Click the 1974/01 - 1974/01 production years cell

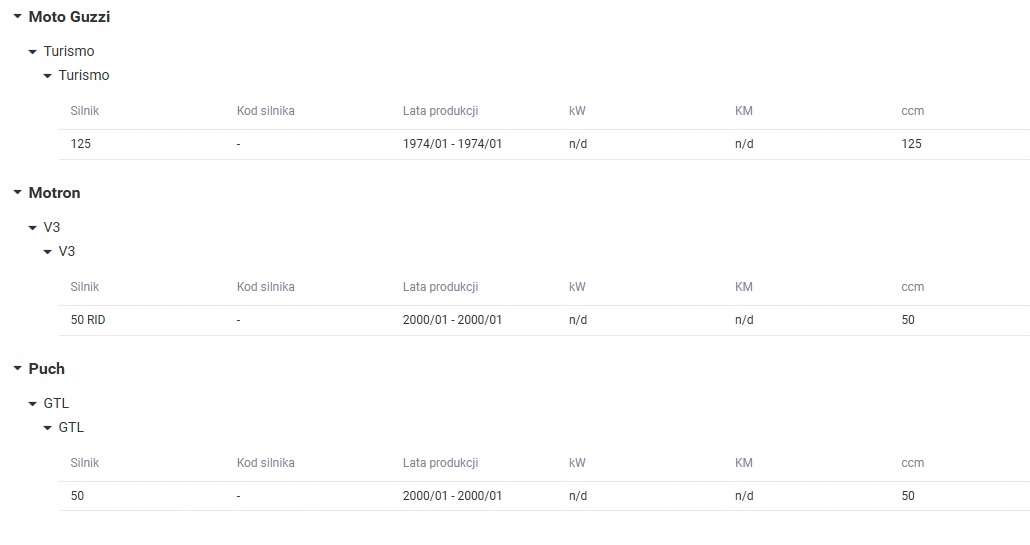[x=452, y=144]
